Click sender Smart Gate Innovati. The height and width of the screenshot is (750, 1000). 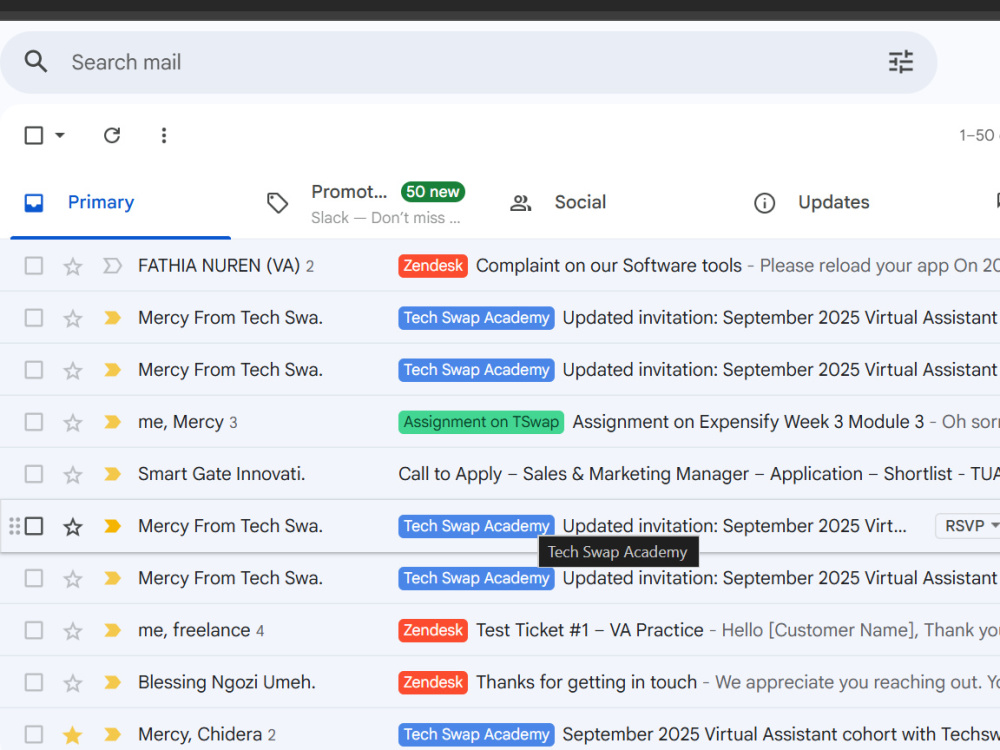coord(221,474)
